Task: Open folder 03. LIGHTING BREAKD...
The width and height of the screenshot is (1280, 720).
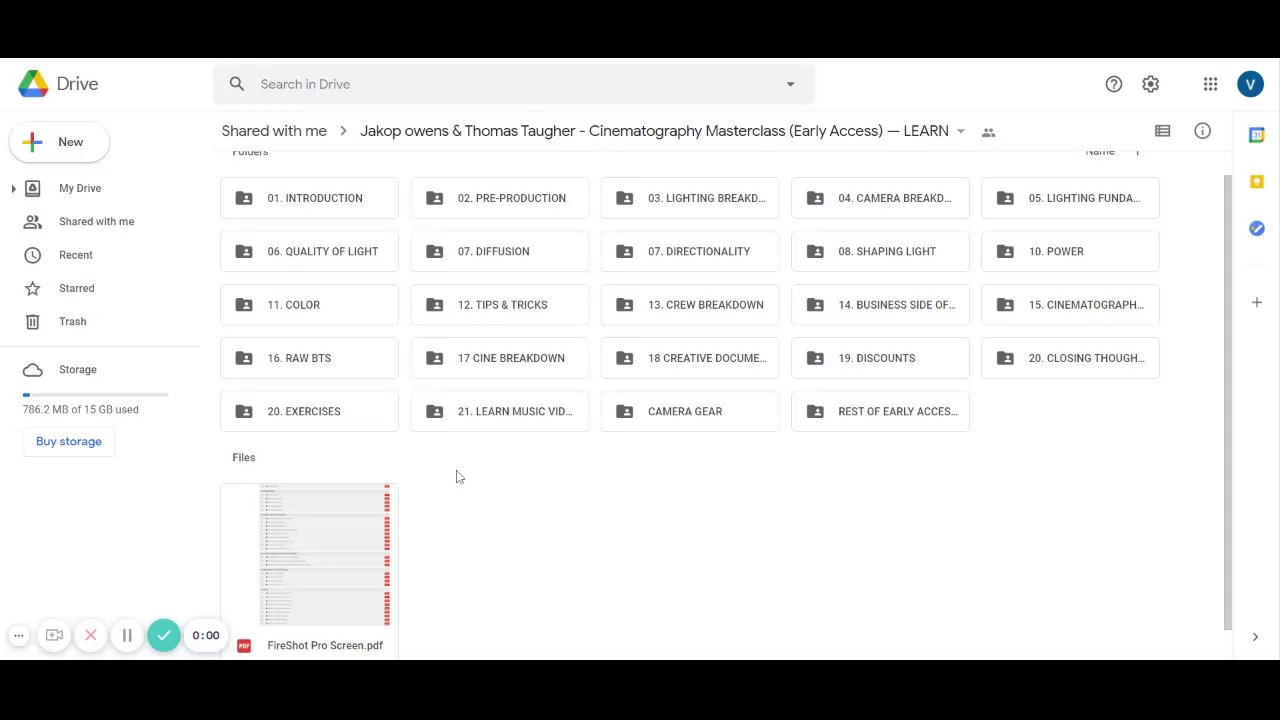Action: (x=690, y=198)
